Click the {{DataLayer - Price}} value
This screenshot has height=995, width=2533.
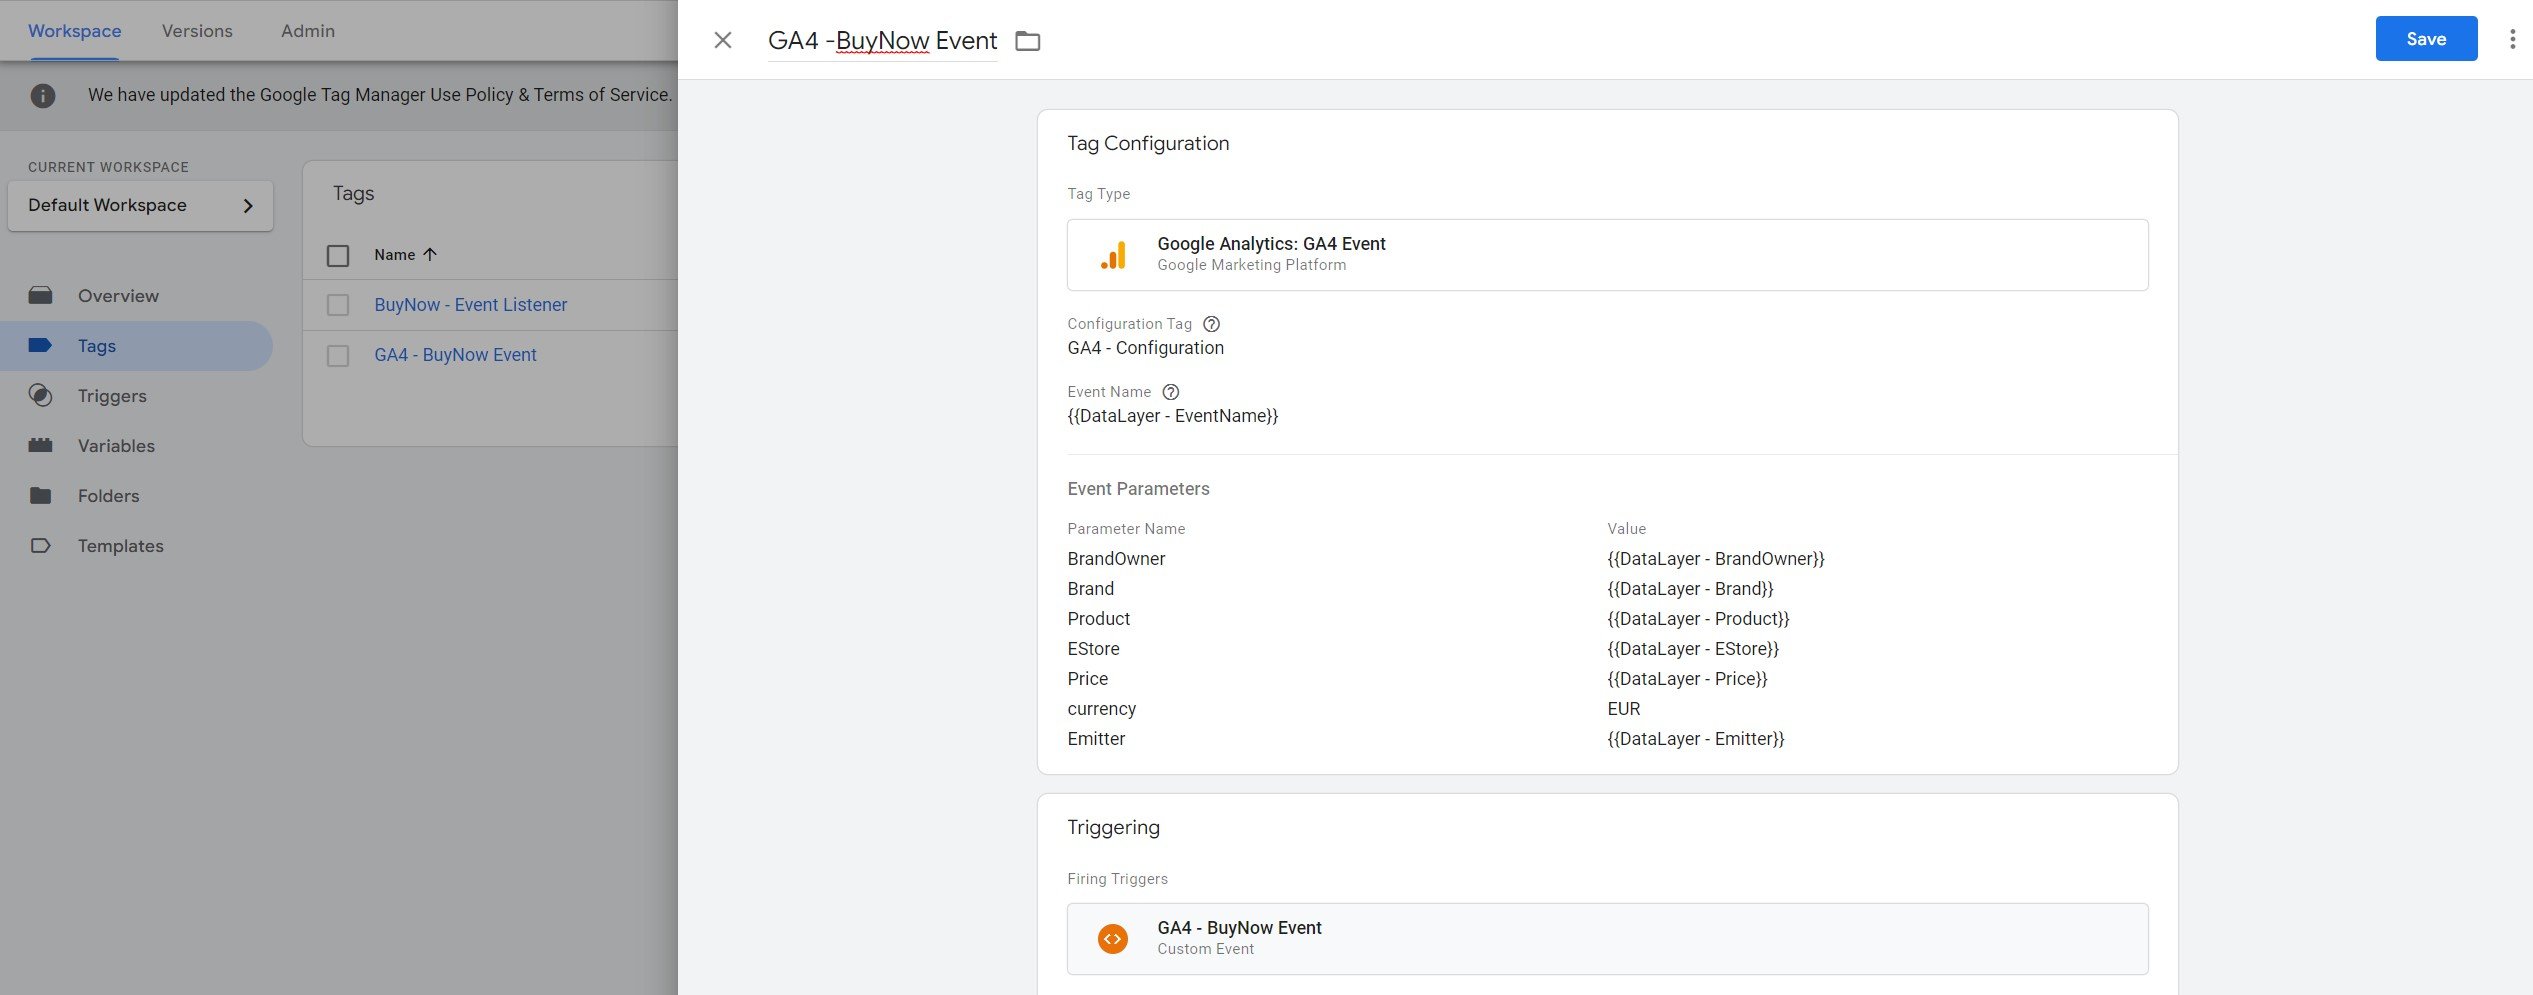pyautogui.click(x=1687, y=679)
